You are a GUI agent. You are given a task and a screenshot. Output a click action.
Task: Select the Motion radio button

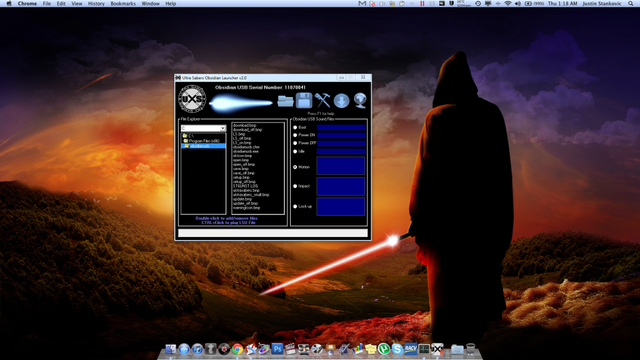click(x=295, y=167)
